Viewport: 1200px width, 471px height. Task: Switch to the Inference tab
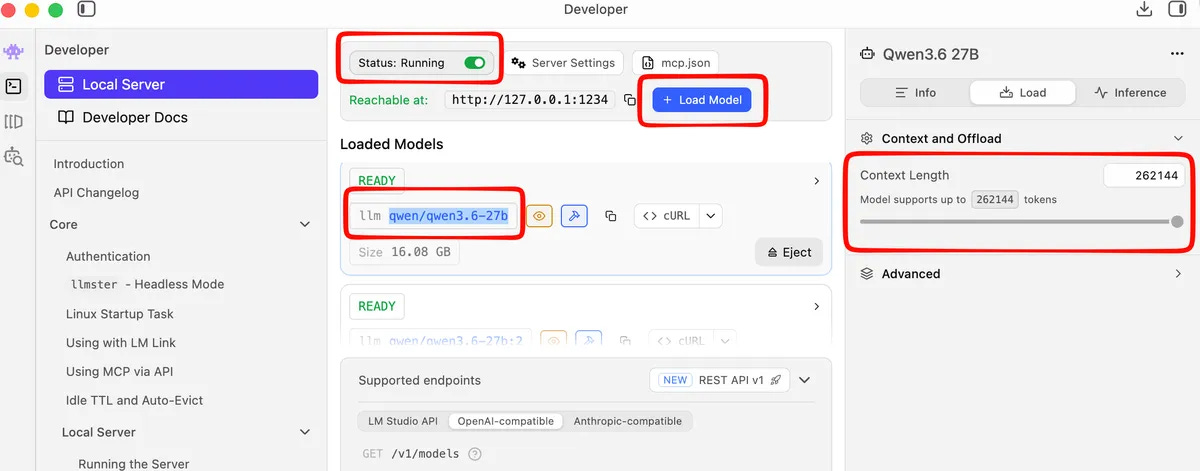(x=1130, y=92)
